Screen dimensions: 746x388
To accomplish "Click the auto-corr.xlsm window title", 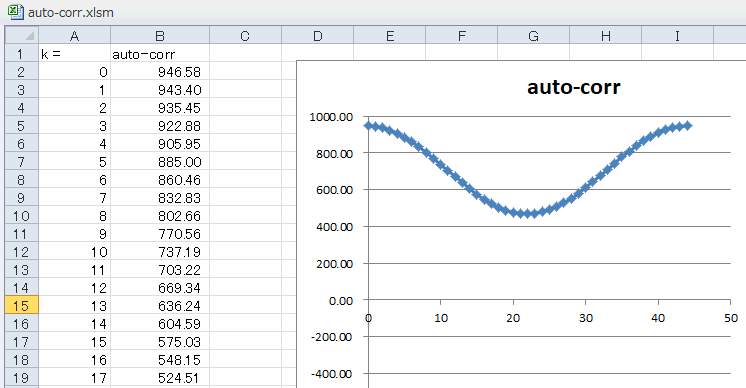I will [71, 12].
